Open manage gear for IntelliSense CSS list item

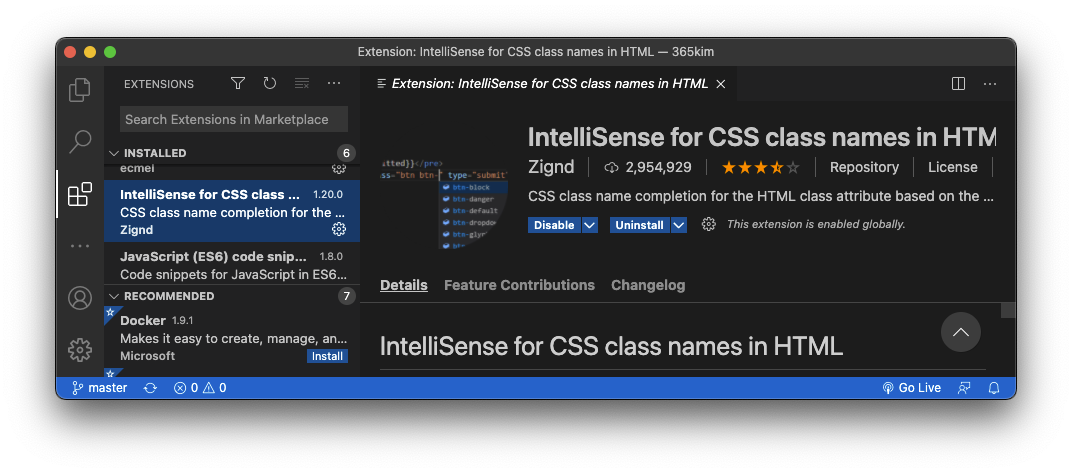[x=338, y=229]
